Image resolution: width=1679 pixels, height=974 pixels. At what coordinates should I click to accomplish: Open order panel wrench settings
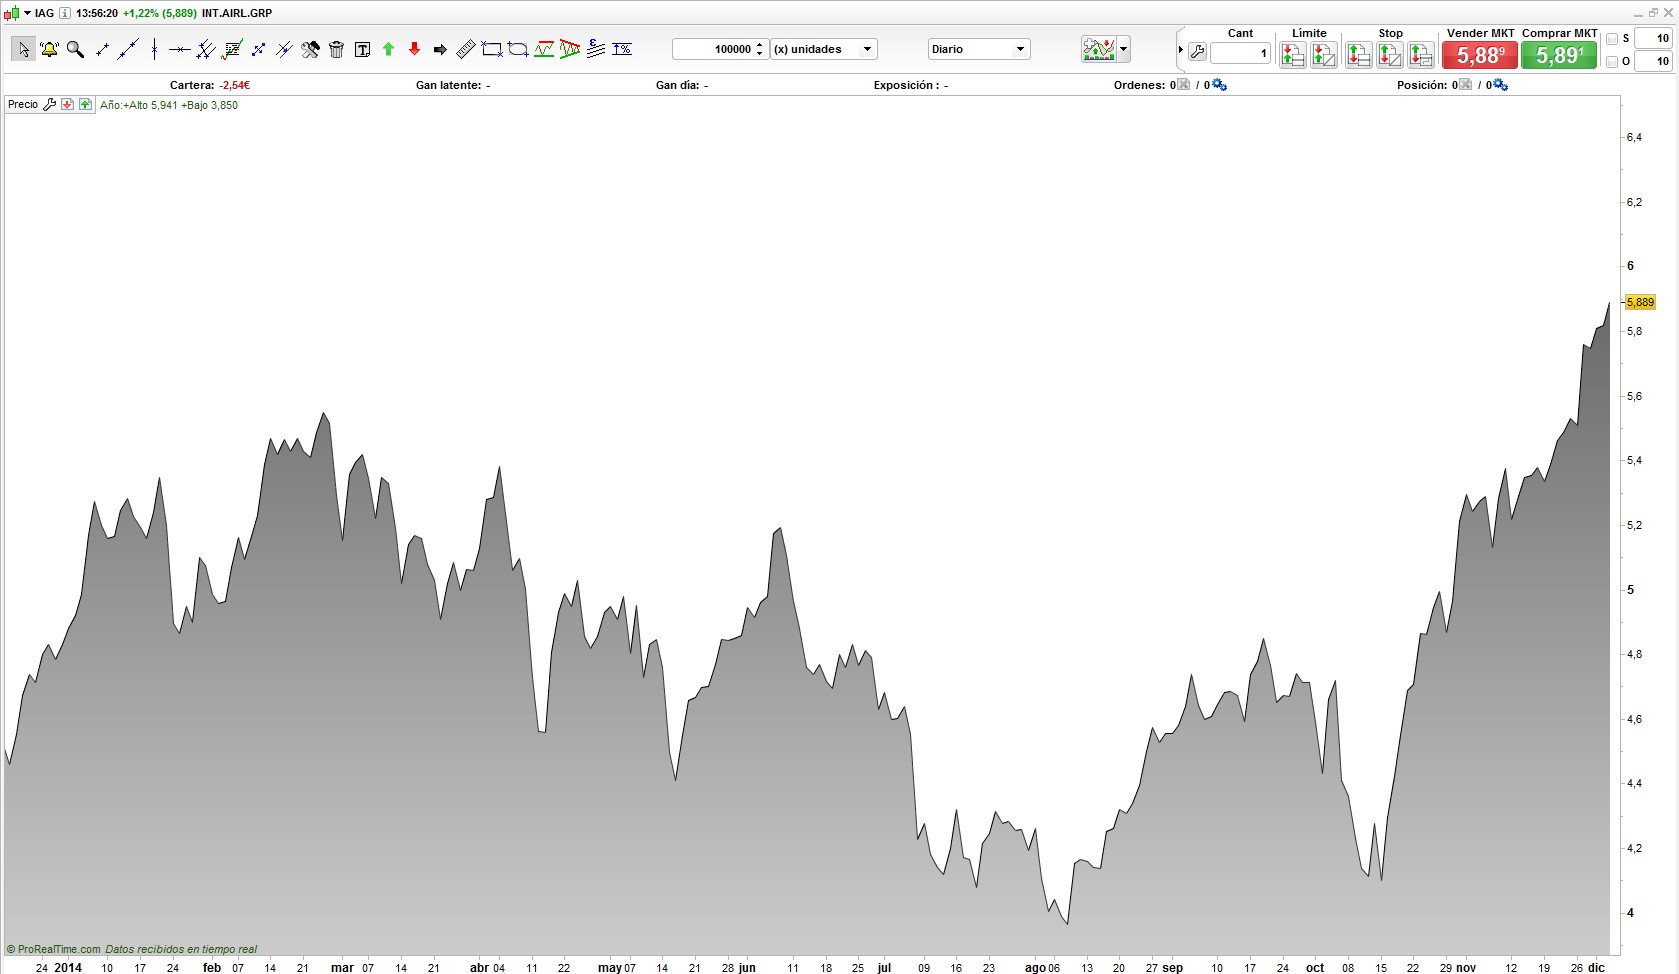(1197, 53)
